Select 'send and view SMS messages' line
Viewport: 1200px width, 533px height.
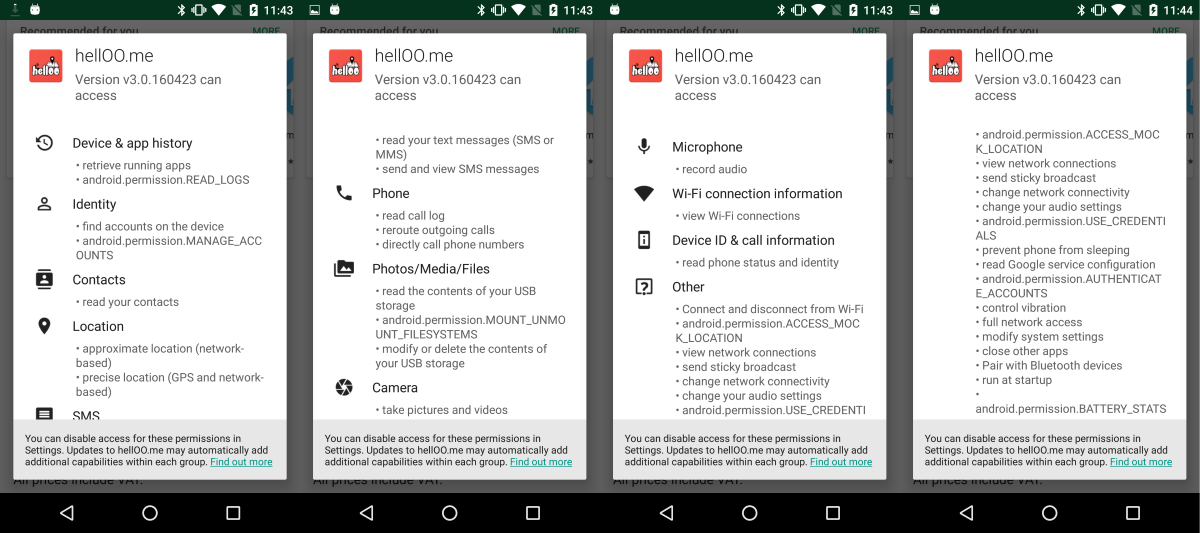tap(457, 169)
